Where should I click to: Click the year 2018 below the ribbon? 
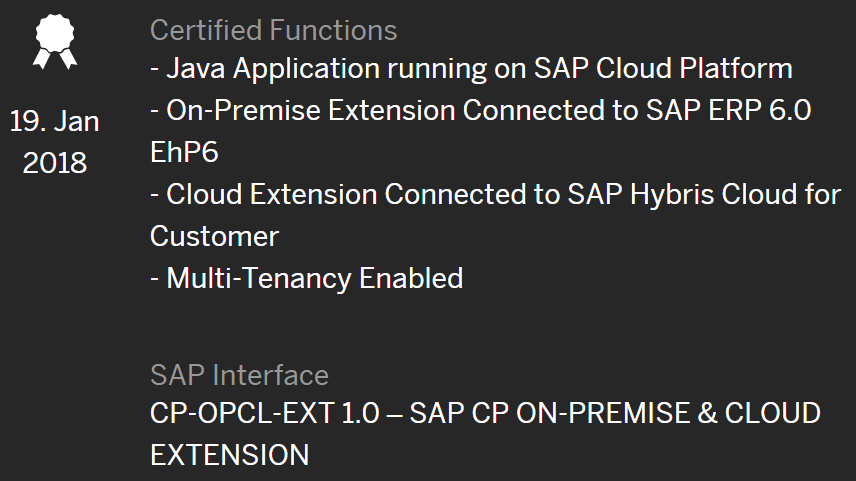(55, 163)
